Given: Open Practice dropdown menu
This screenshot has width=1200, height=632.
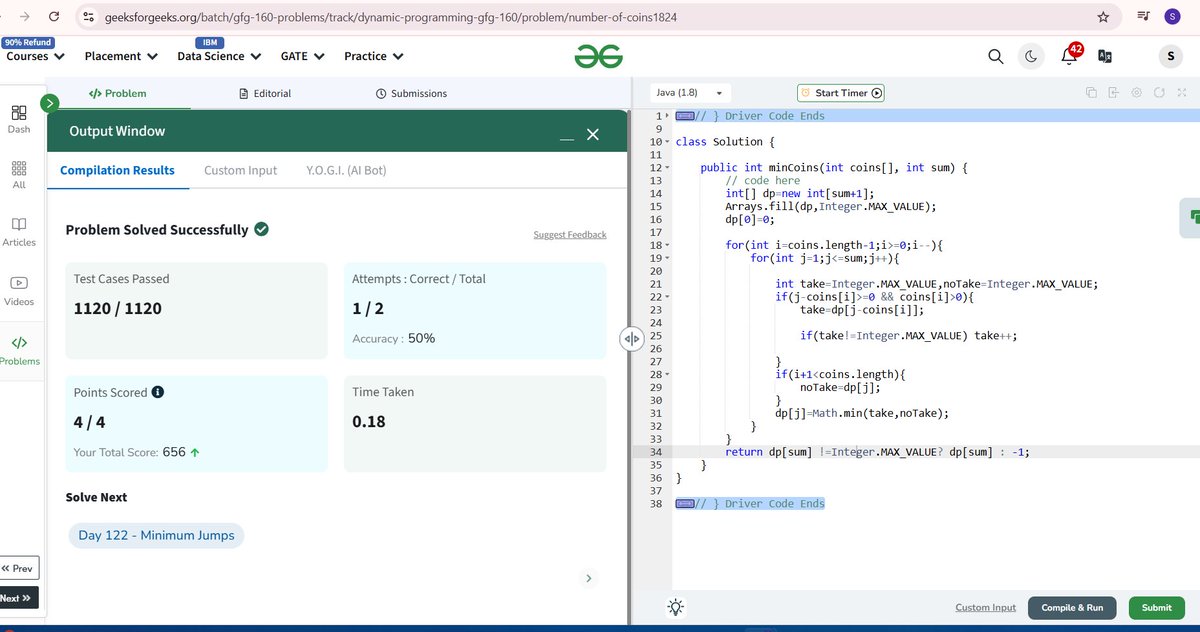Looking at the screenshot, I should 374,56.
